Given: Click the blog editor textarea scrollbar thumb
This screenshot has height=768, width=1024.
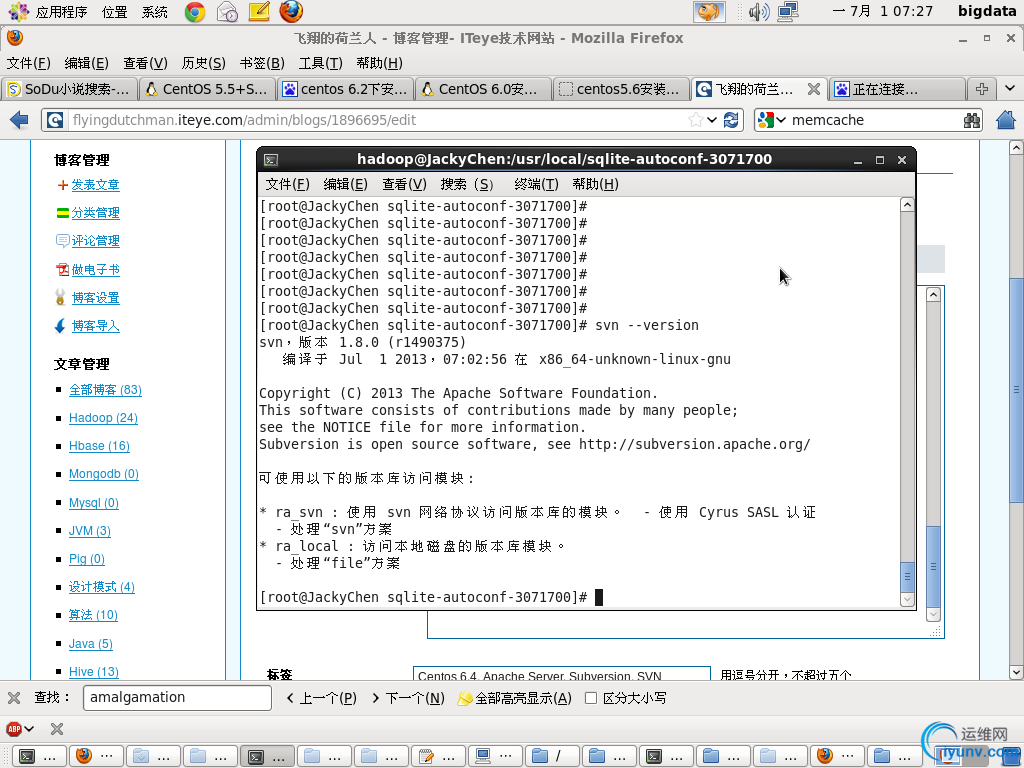Looking at the screenshot, I should click(x=933, y=567).
